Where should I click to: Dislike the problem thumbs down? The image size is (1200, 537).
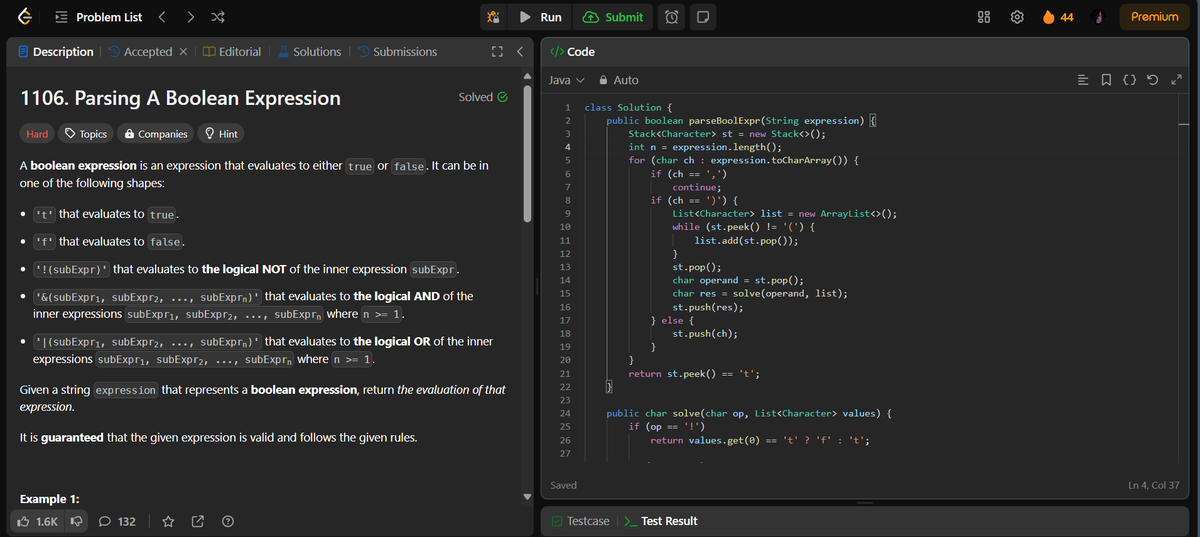[x=74, y=521]
